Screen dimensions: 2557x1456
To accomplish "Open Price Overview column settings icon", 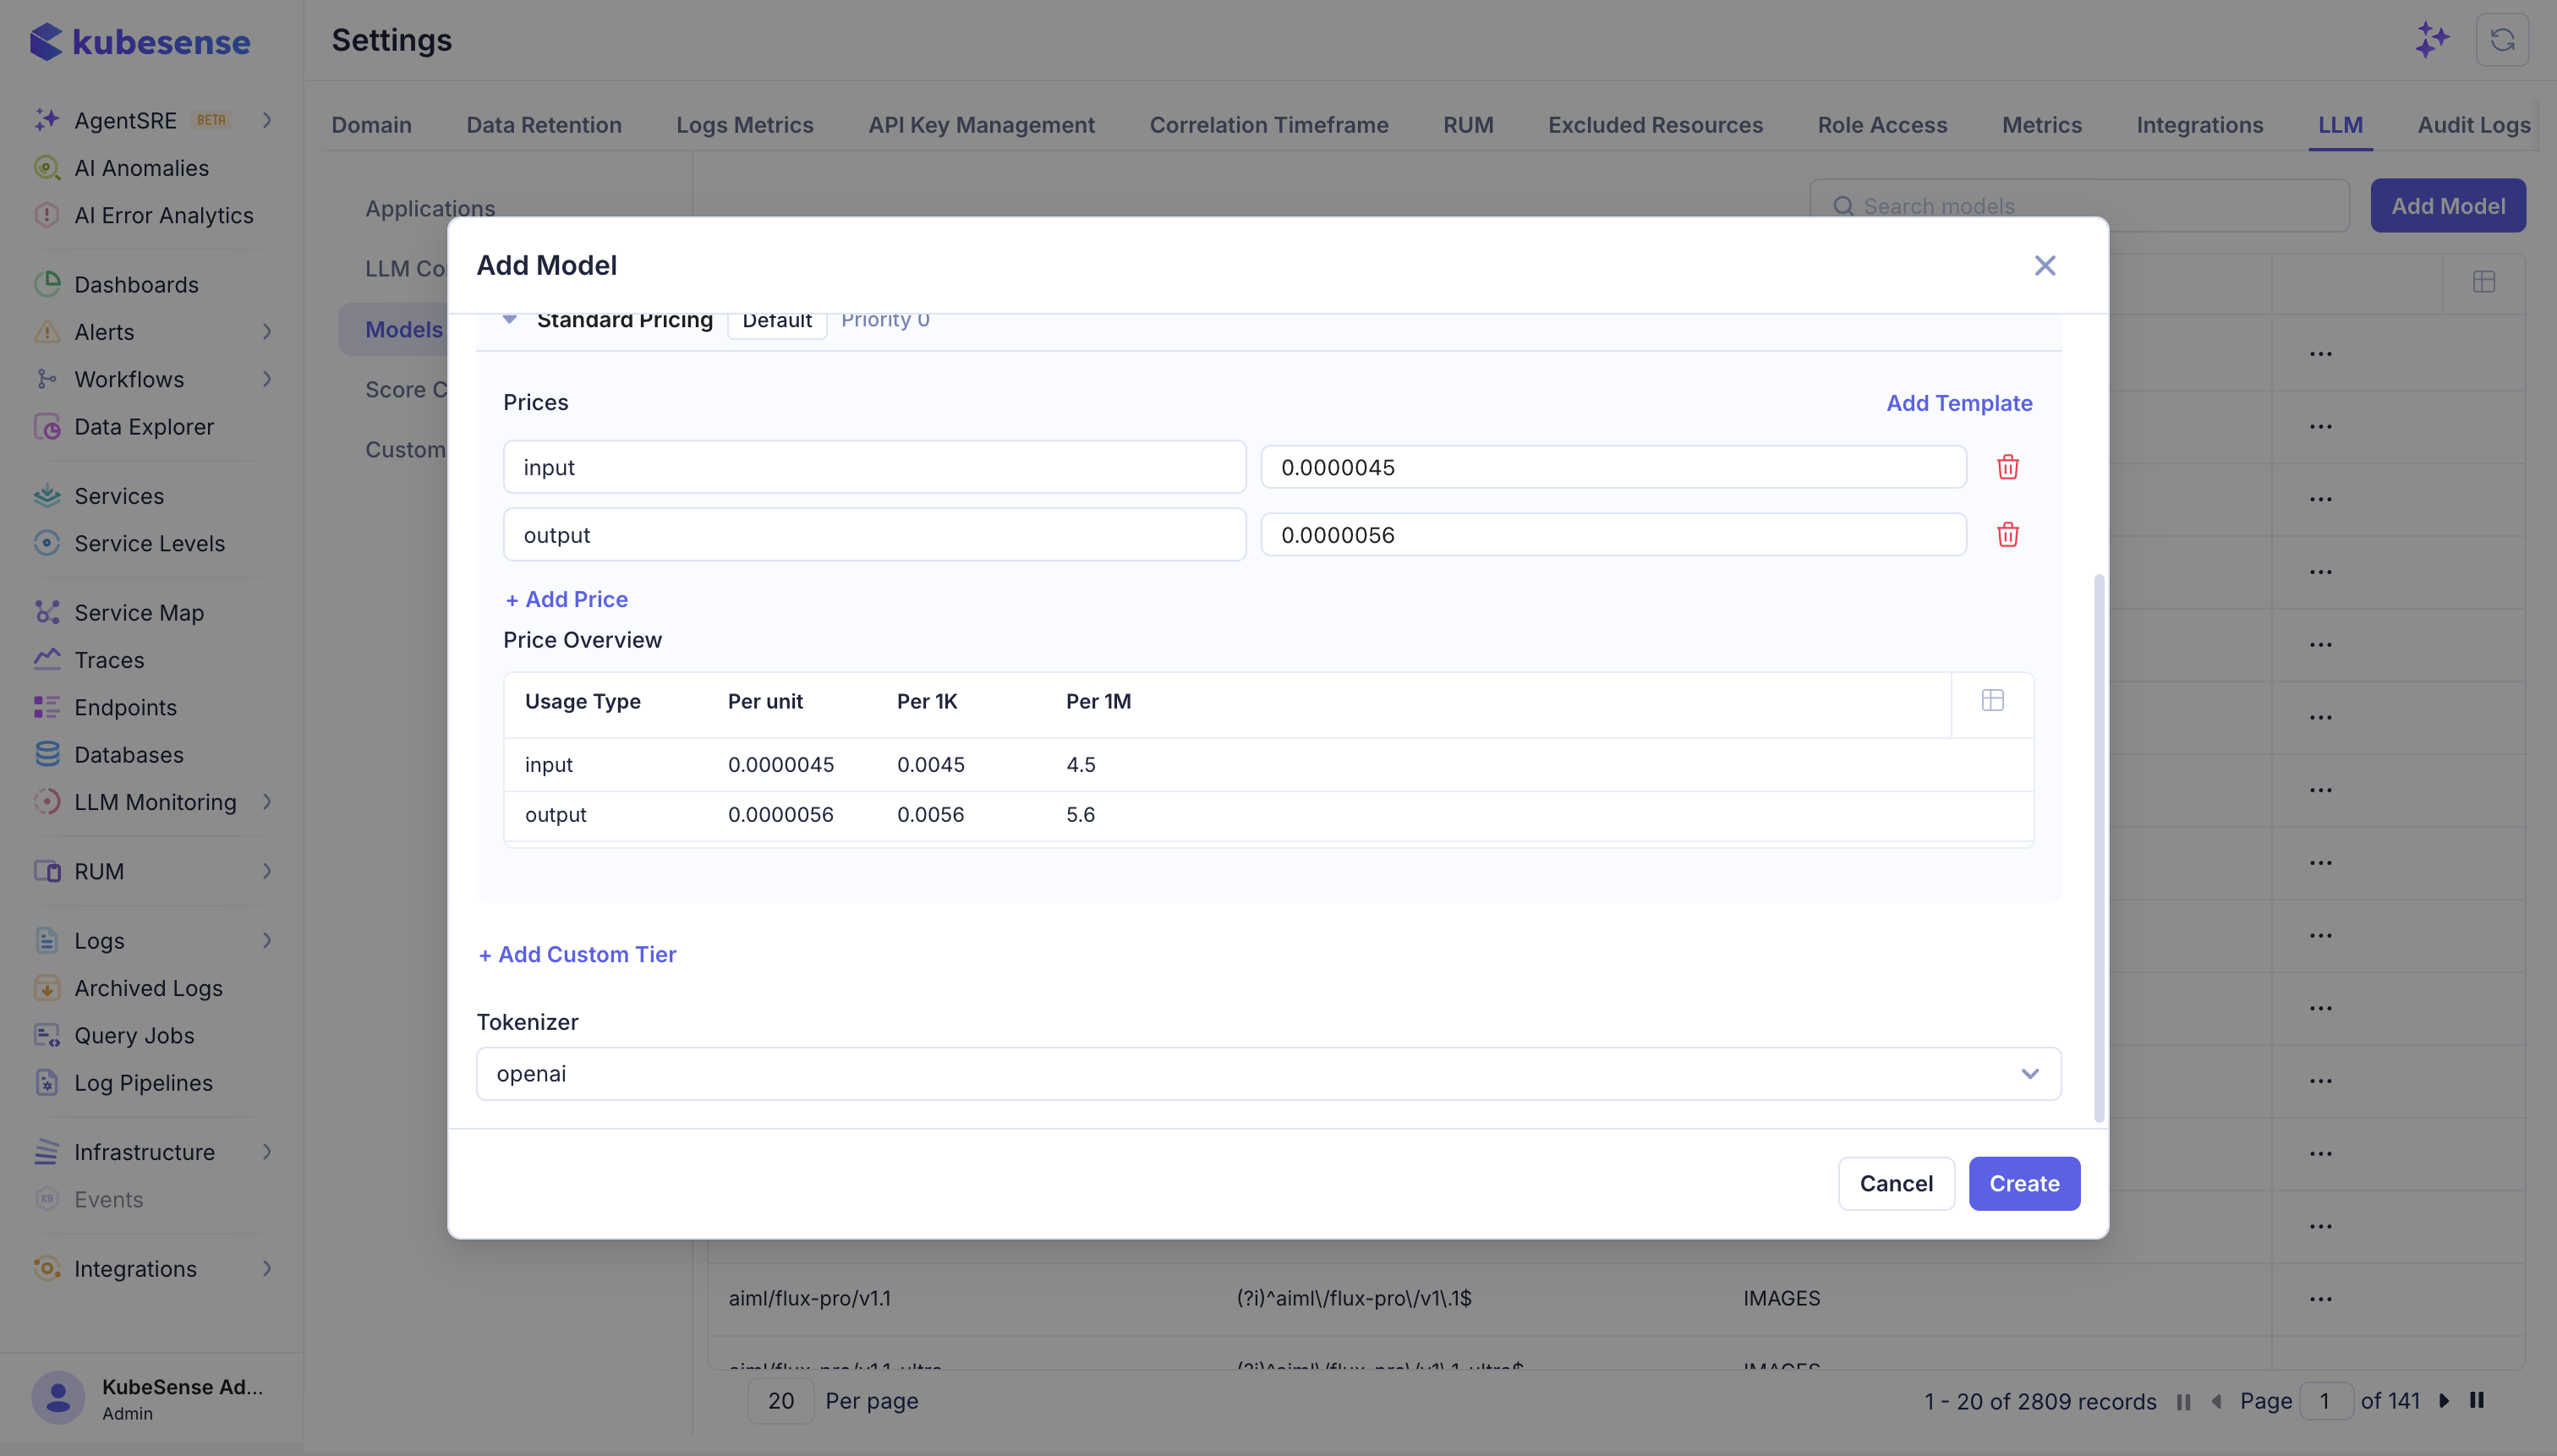I will 1992,701.
